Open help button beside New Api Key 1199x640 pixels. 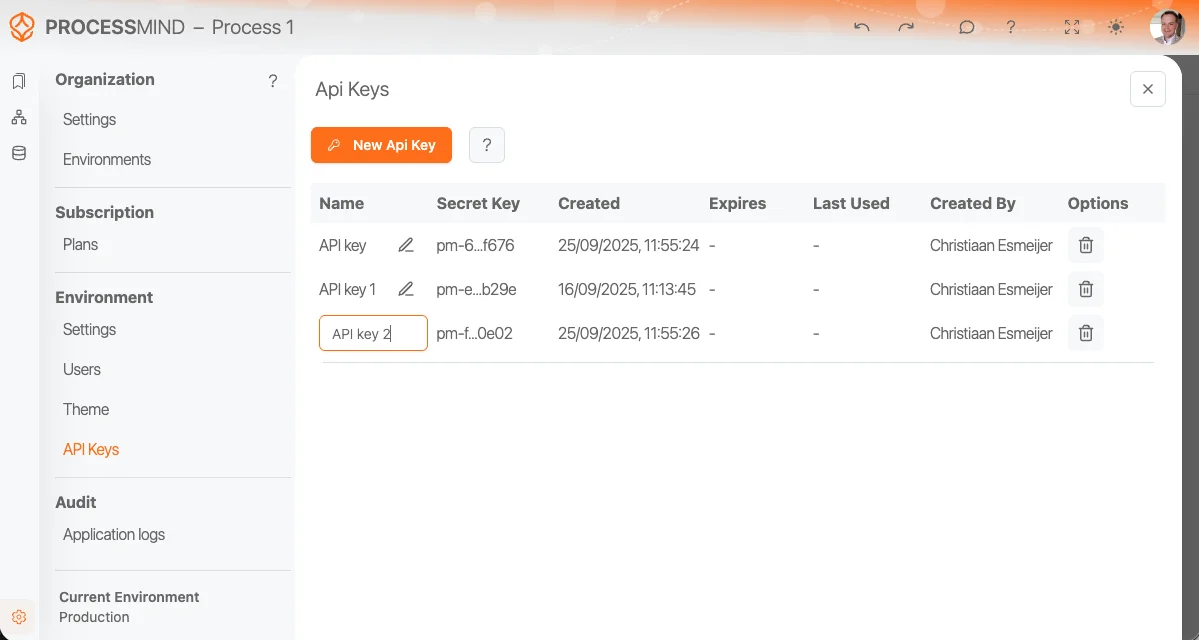point(487,145)
